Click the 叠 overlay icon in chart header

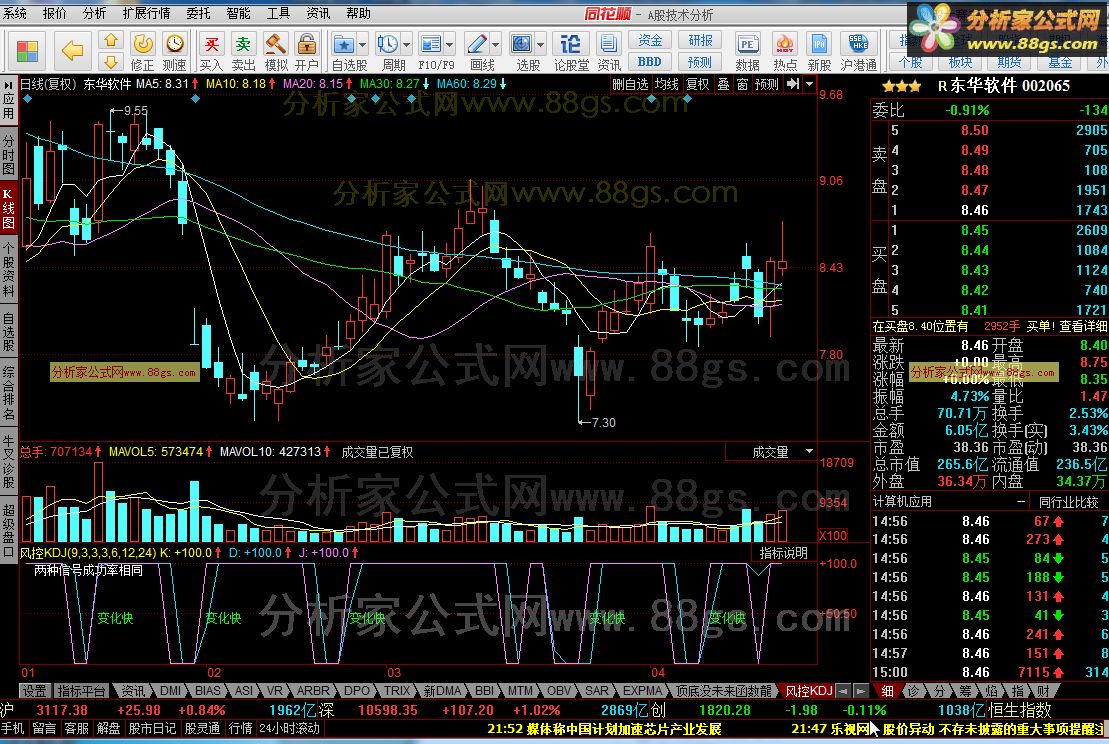[723, 84]
